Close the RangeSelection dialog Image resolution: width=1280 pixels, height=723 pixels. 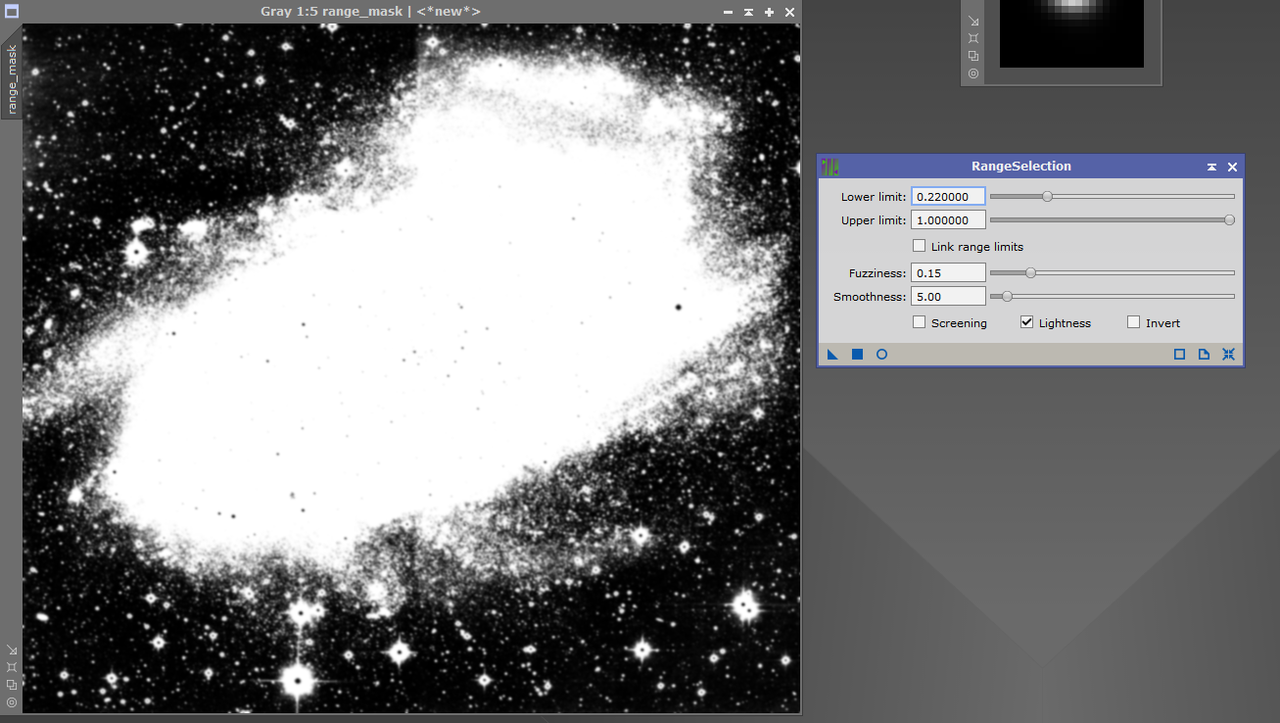pos(1232,167)
